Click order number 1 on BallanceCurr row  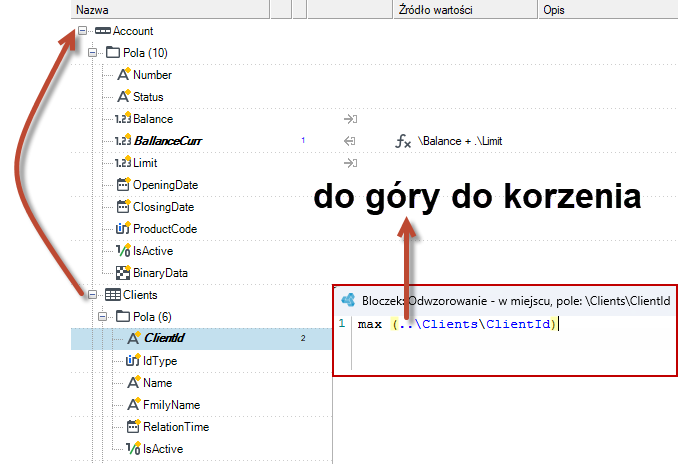[x=303, y=140]
